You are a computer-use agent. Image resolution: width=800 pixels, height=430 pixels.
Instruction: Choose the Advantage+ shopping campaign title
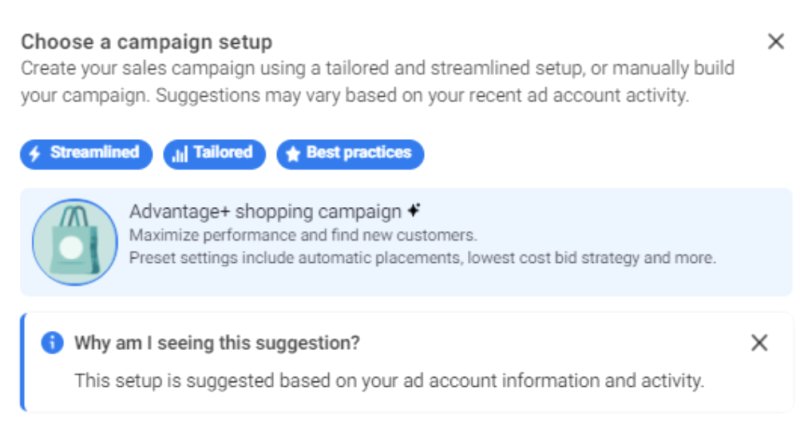tap(265, 212)
